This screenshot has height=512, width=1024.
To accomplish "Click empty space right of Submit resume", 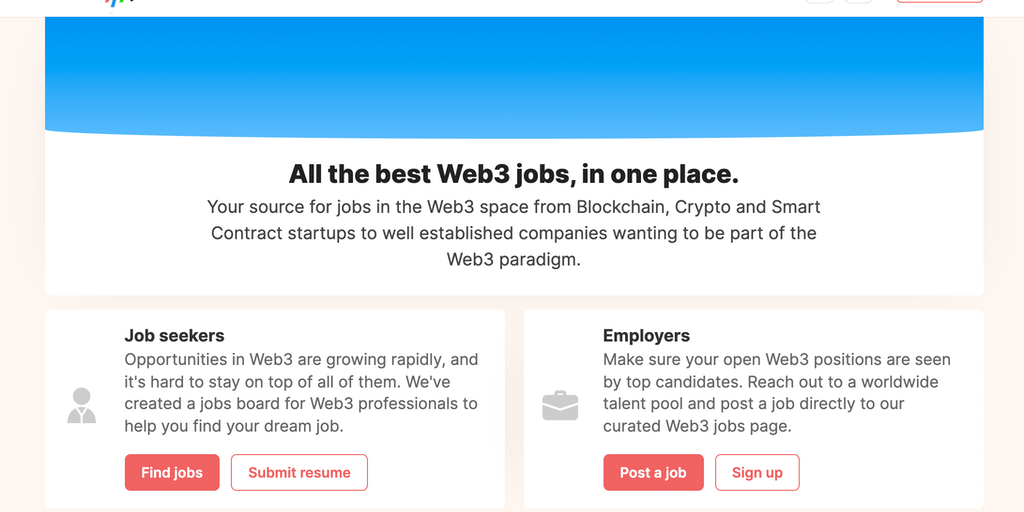I will [x=435, y=472].
